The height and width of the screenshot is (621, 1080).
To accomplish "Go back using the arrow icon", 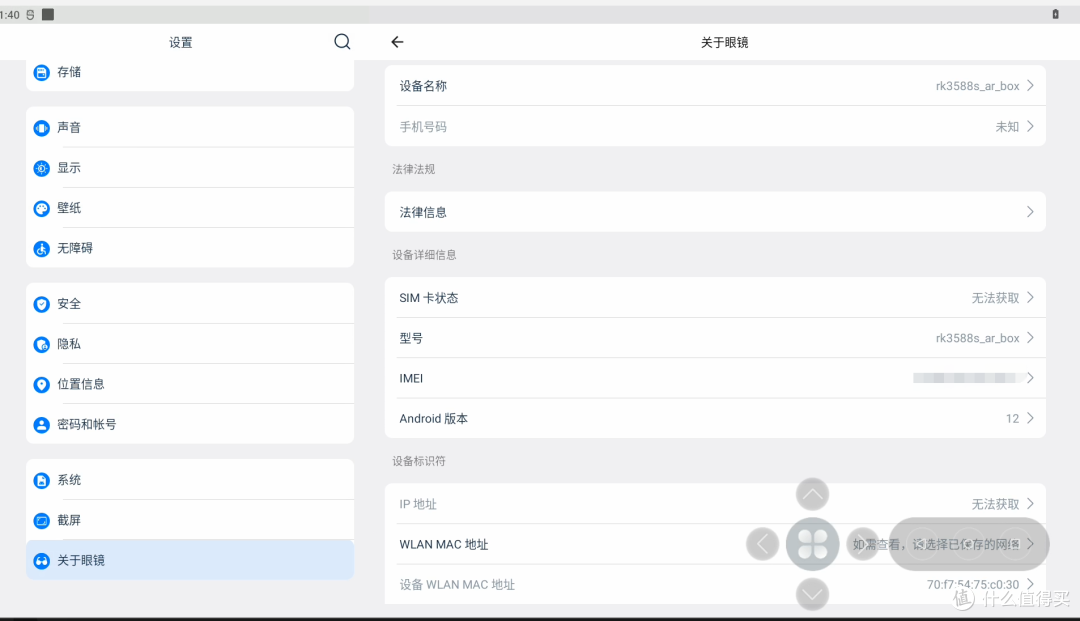I will click(397, 42).
